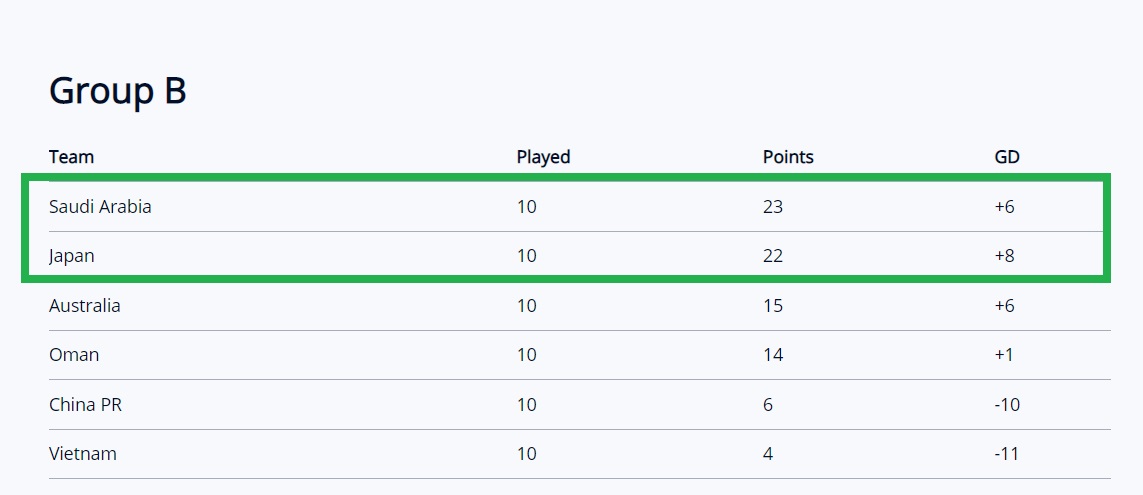1143x495 pixels.
Task: Click Vietnam's 4 points value
Action: point(768,453)
